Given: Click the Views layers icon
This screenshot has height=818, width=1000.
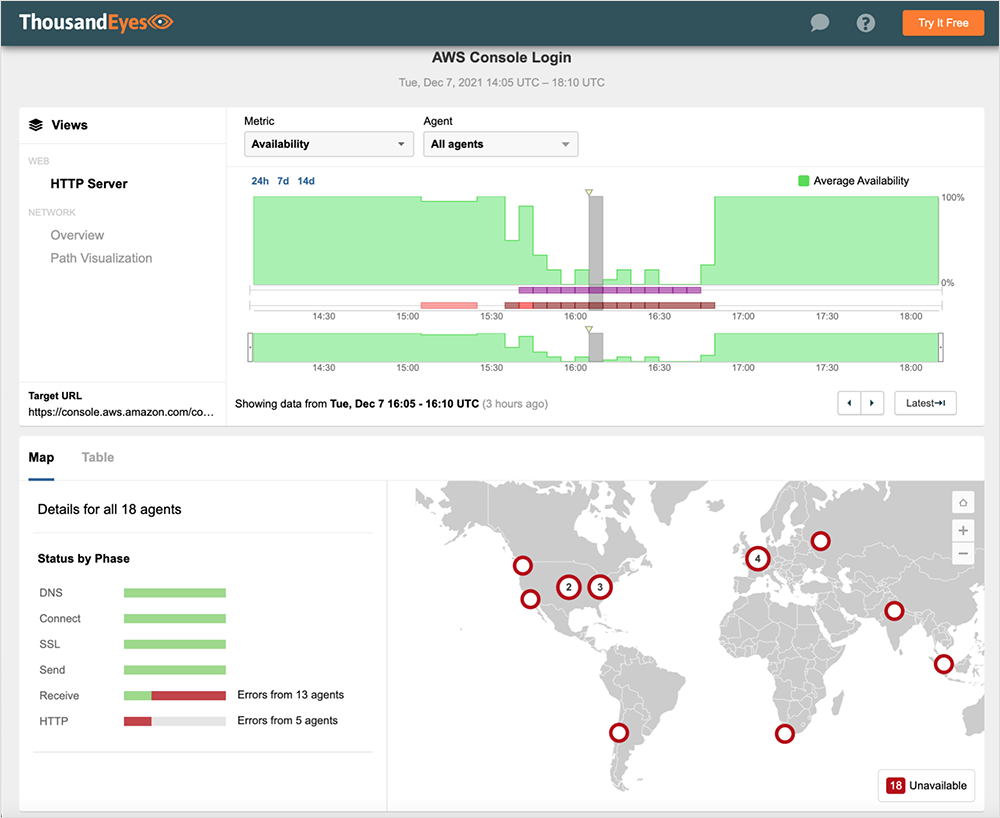Looking at the screenshot, I should (x=36, y=125).
